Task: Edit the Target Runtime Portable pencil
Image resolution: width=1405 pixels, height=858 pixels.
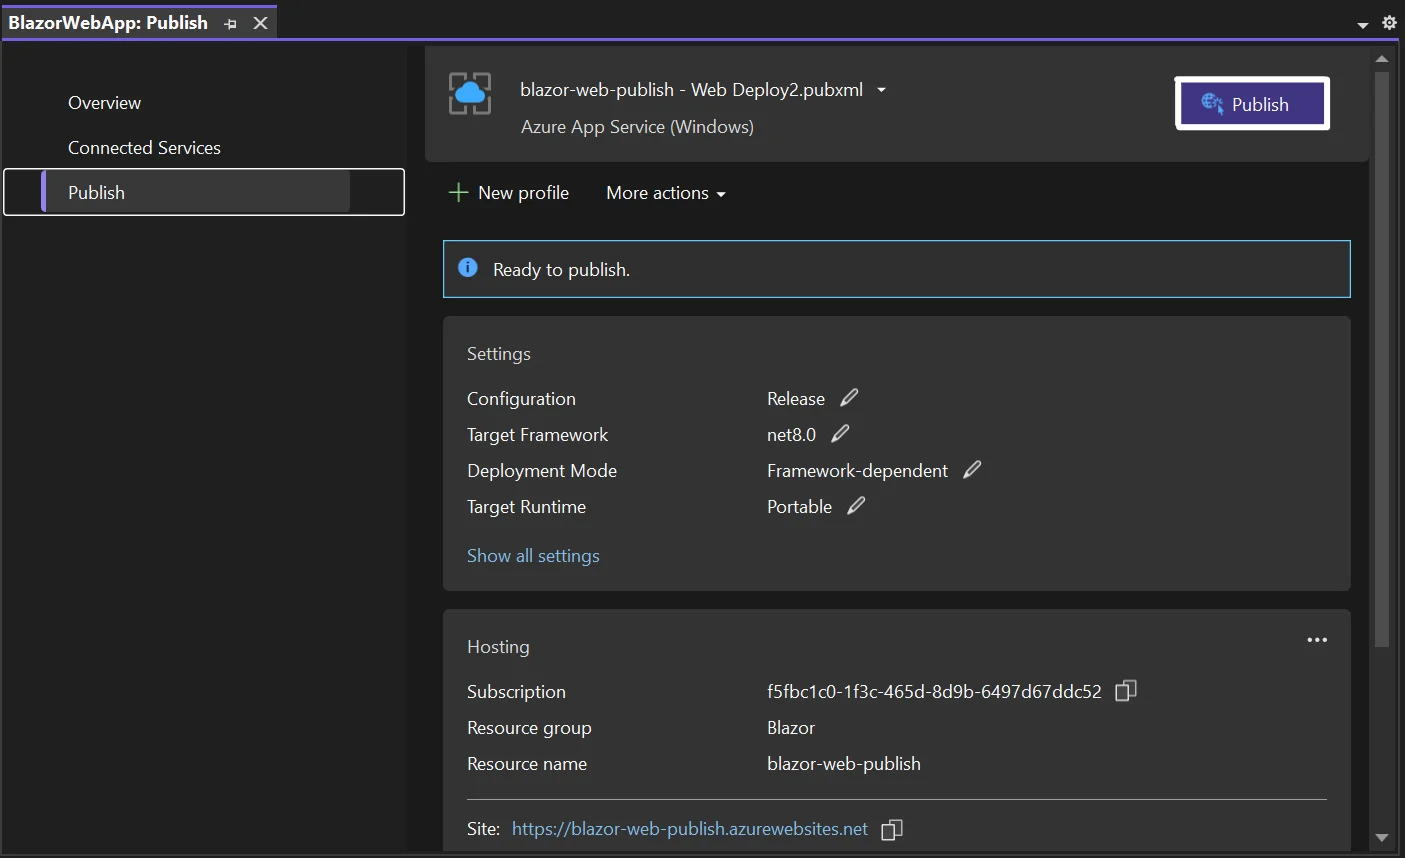Action: click(x=856, y=506)
